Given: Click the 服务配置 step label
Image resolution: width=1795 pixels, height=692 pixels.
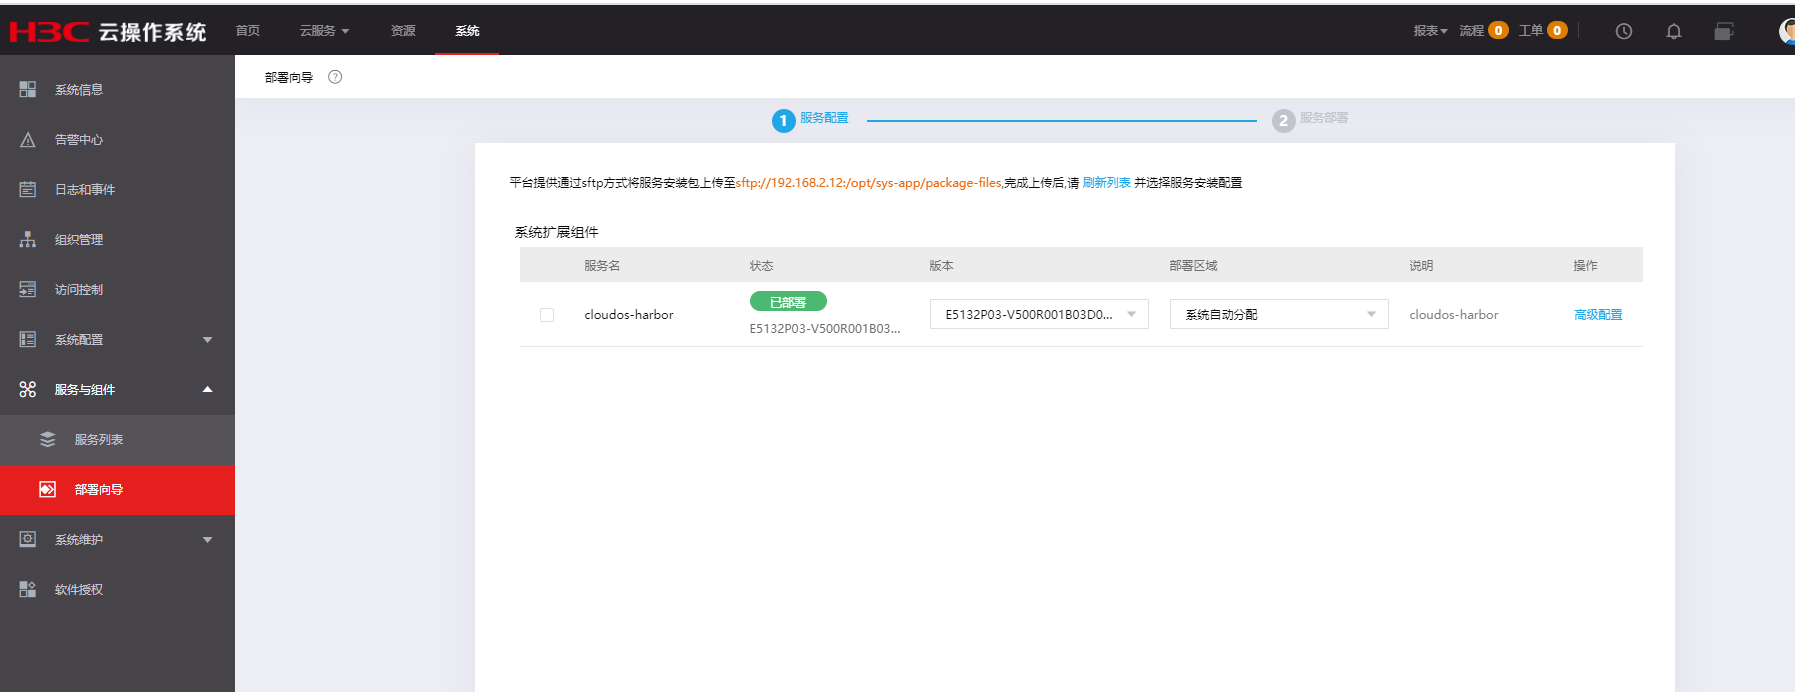Looking at the screenshot, I should pos(824,118).
